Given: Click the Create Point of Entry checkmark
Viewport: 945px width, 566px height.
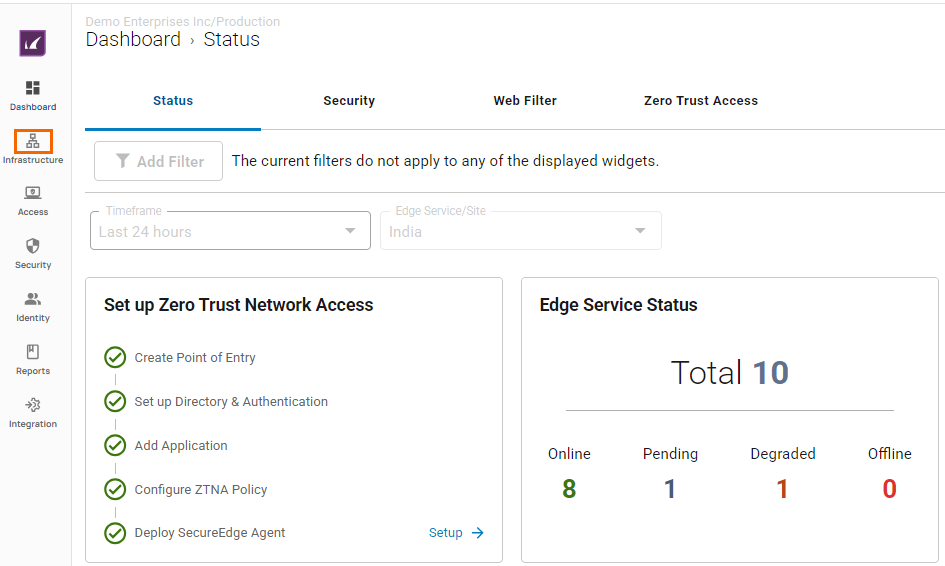Looking at the screenshot, I should click(x=115, y=358).
